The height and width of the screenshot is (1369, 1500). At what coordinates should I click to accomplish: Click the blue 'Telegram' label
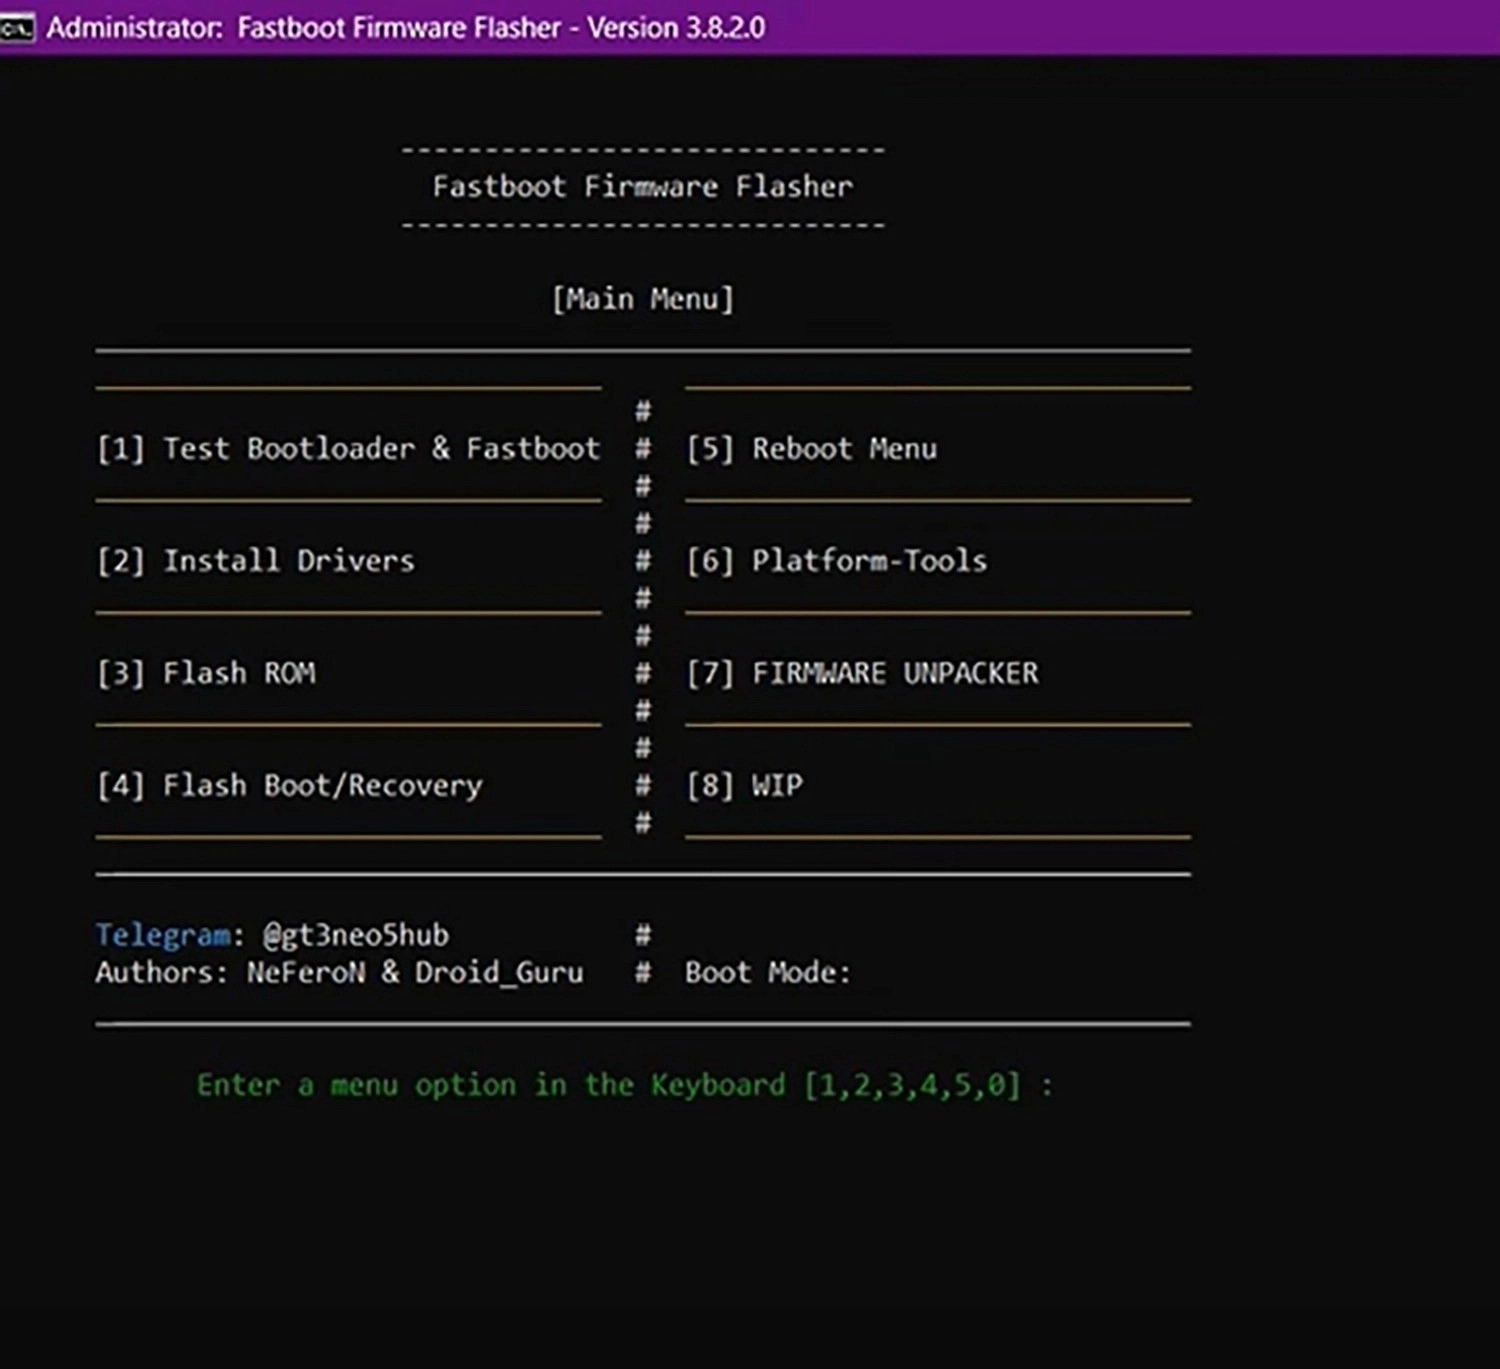[163, 935]
